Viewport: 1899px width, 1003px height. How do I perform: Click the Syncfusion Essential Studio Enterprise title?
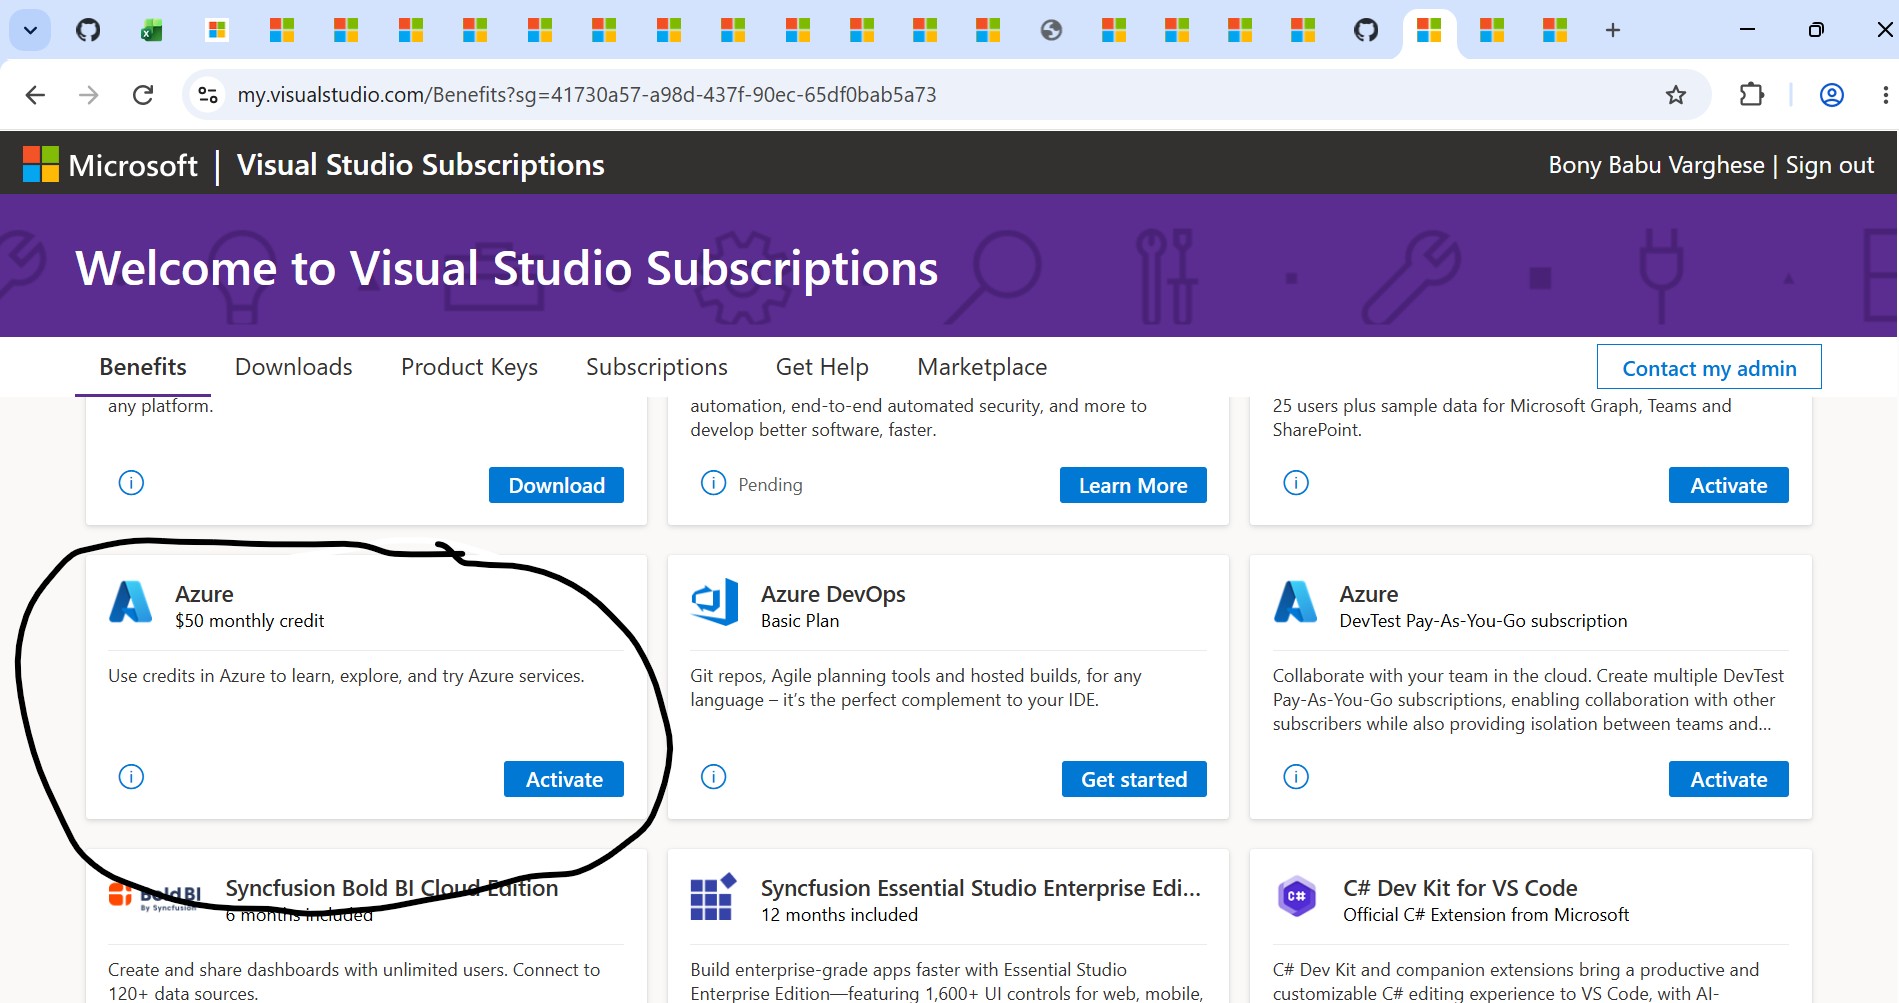(981, 888)
